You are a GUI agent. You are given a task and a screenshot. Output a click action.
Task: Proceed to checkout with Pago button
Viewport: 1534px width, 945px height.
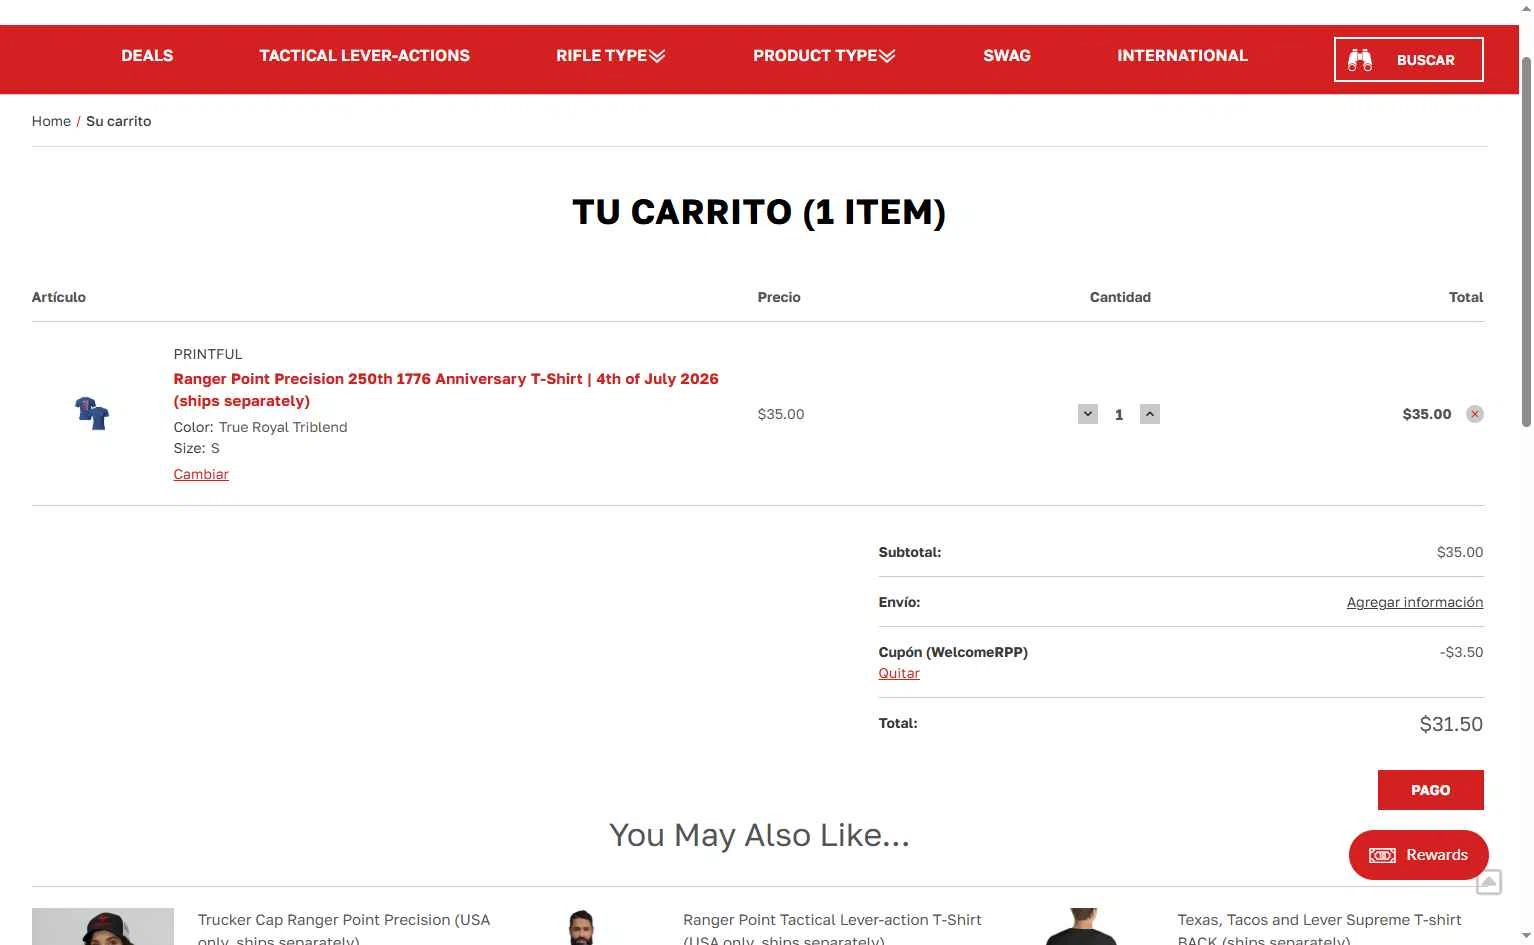1431,790
